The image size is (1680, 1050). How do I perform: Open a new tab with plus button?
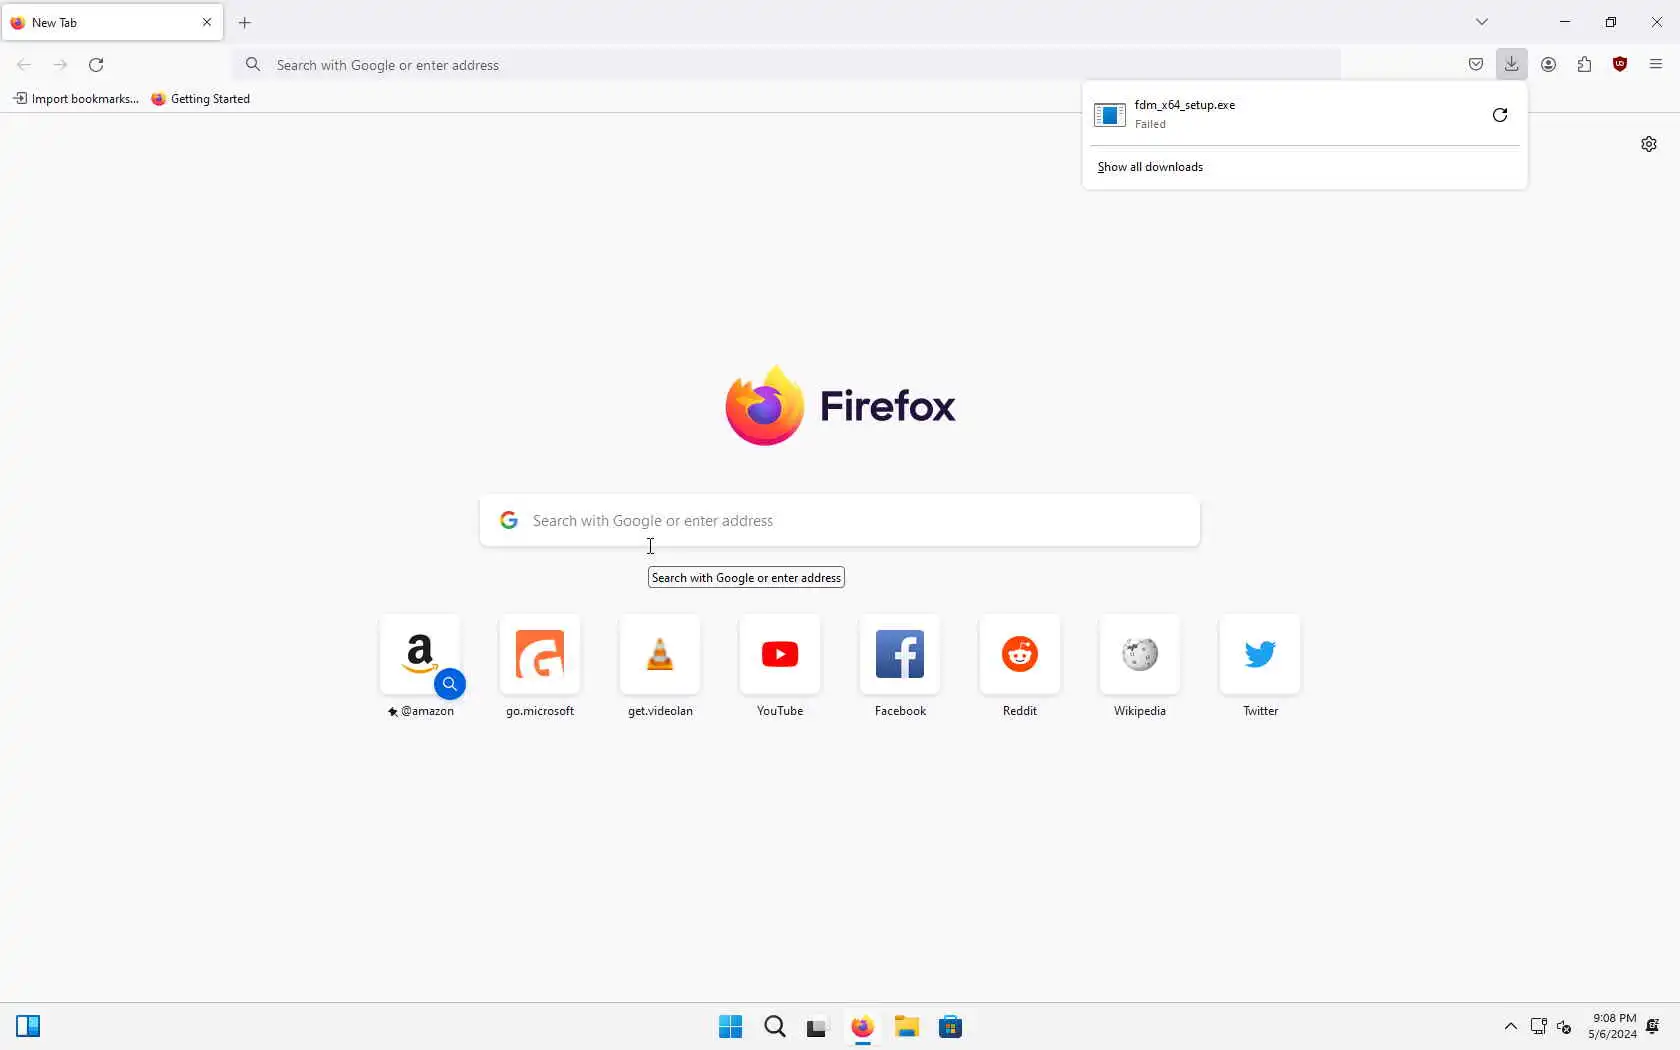click(x=245, y=22)
